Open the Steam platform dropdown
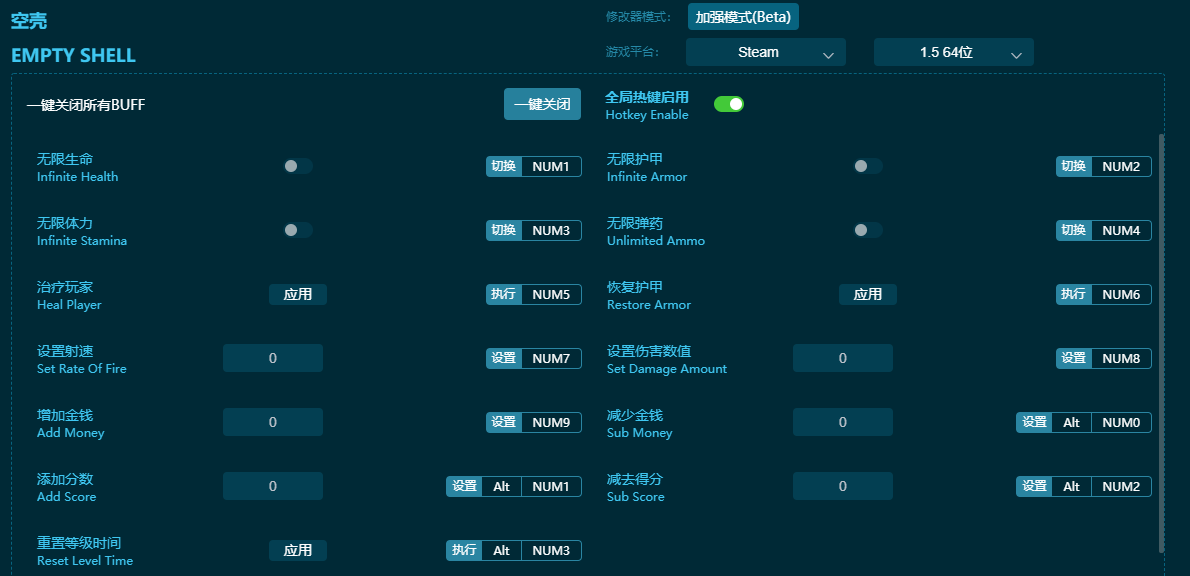 766,52
